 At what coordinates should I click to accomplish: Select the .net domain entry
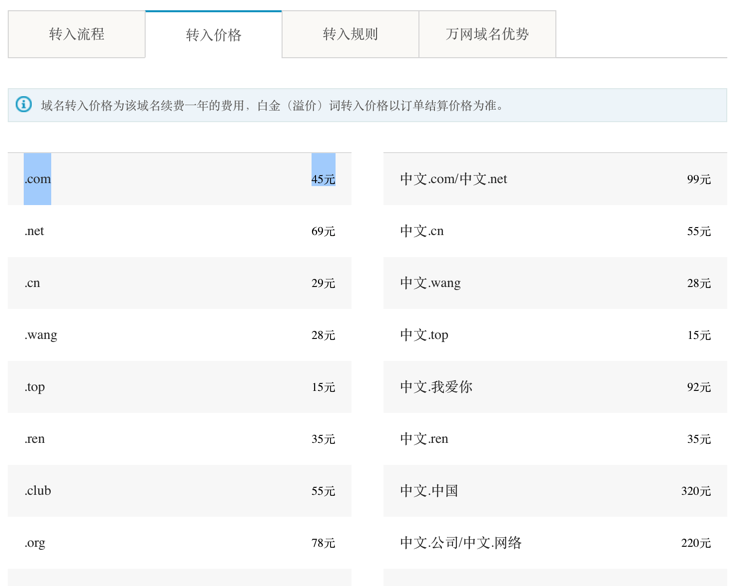[34, 231]
